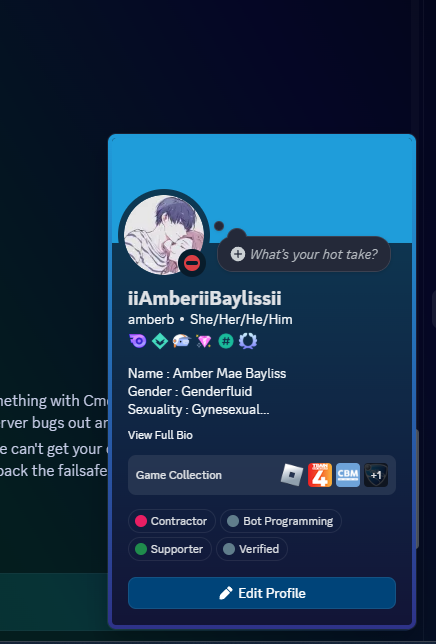Open the Train Sim World 4 game icon
Image resolution: width=436 pixels, height=644 pixels.
click(320, 475)
